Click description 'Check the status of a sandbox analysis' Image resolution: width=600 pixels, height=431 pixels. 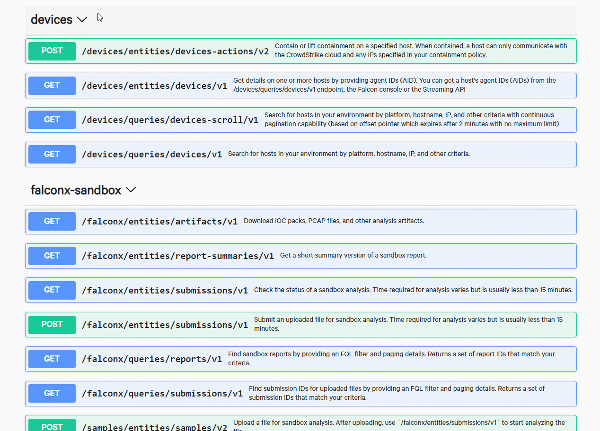pyautogui.click(x=413, y=290)
